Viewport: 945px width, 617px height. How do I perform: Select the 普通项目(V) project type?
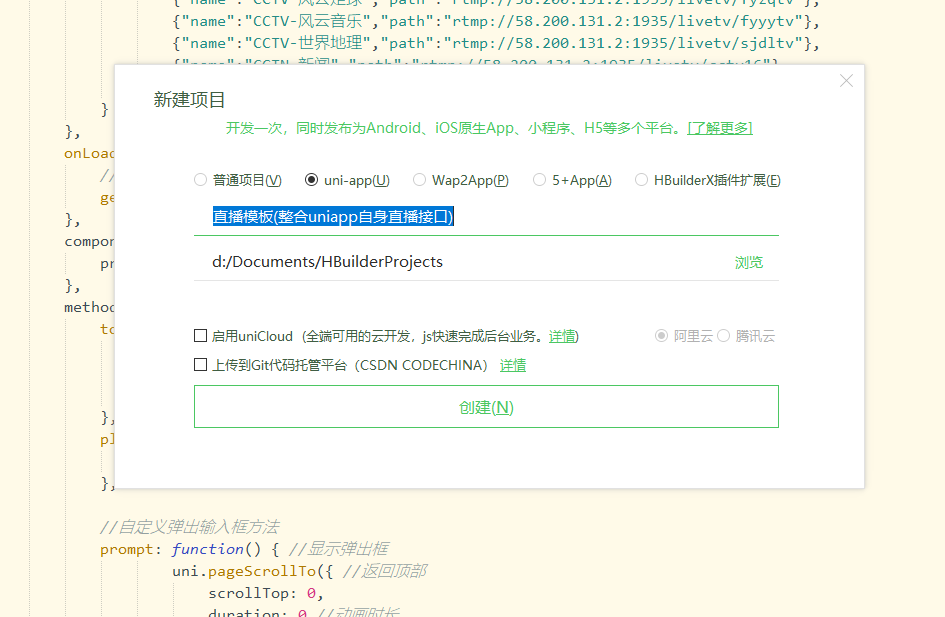tap(201, 180)
